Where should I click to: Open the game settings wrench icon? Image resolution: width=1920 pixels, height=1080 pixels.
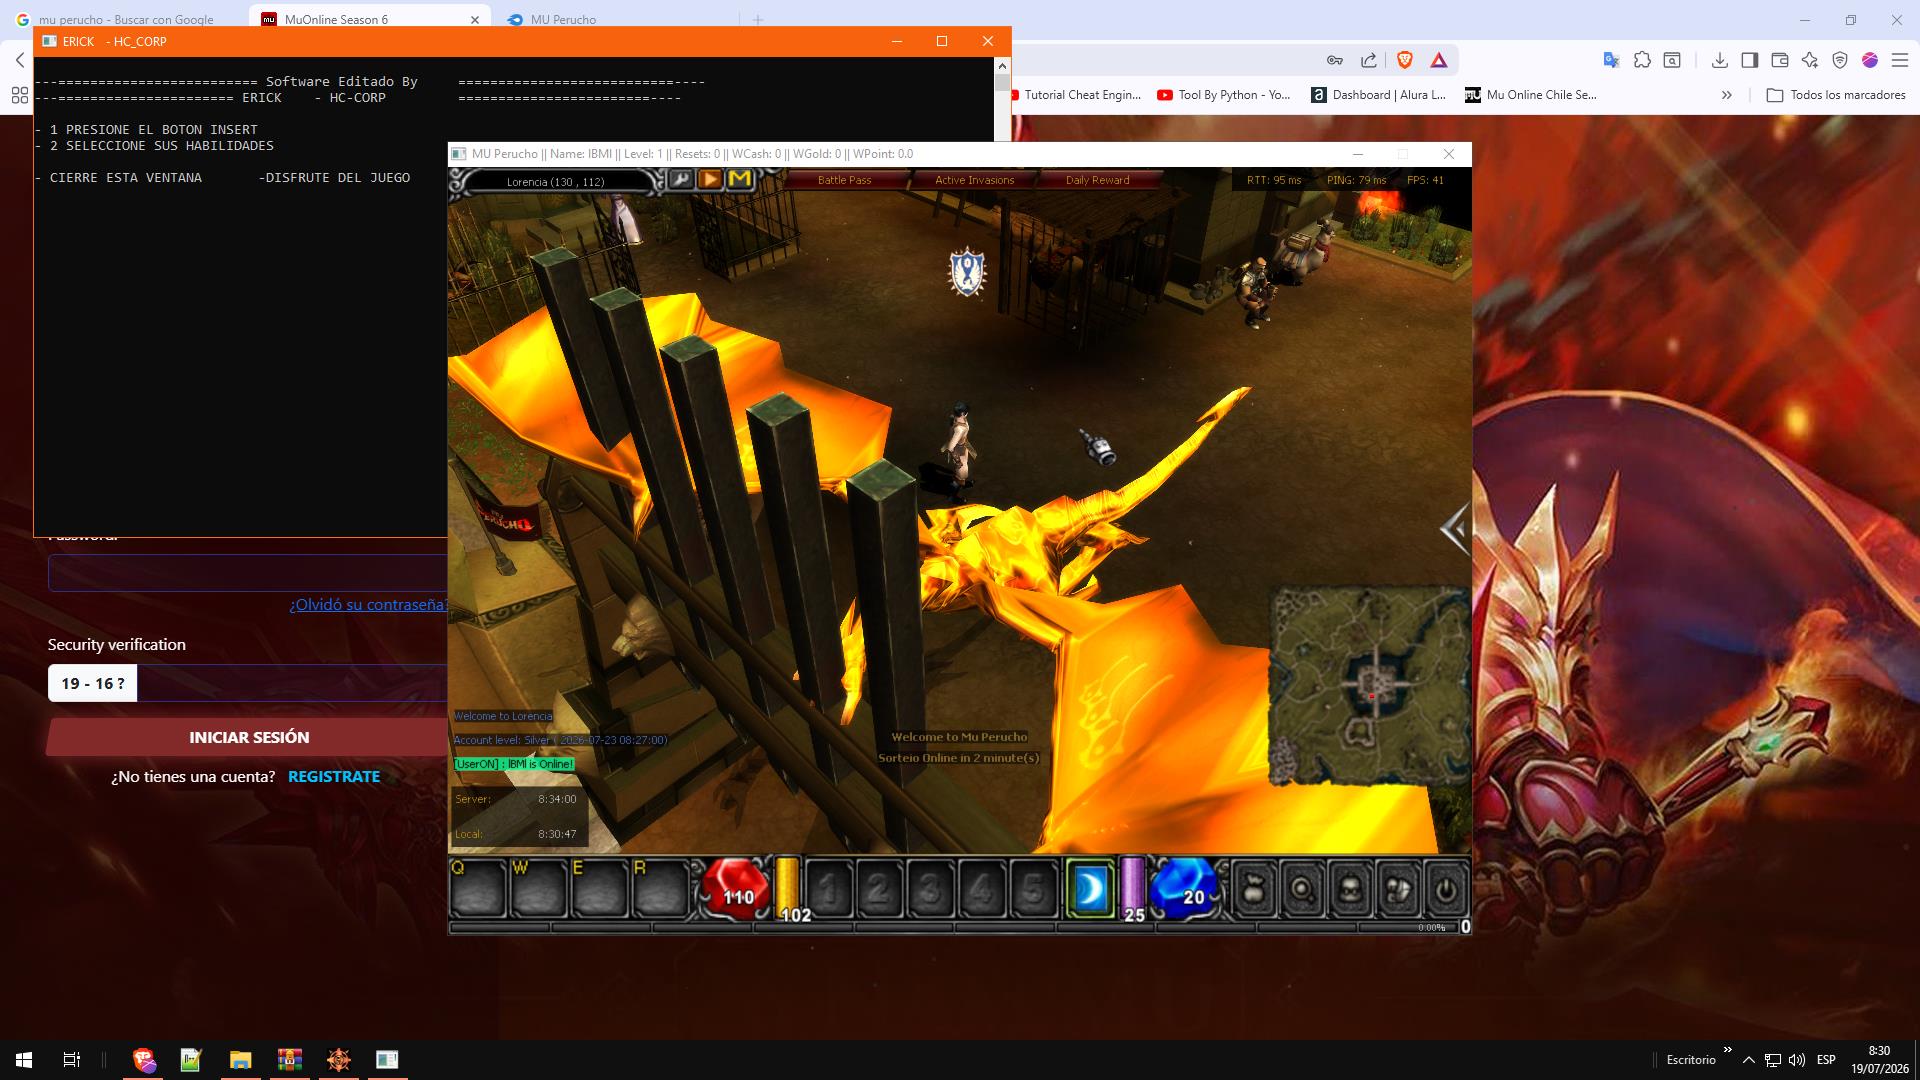tap(681, 179)
